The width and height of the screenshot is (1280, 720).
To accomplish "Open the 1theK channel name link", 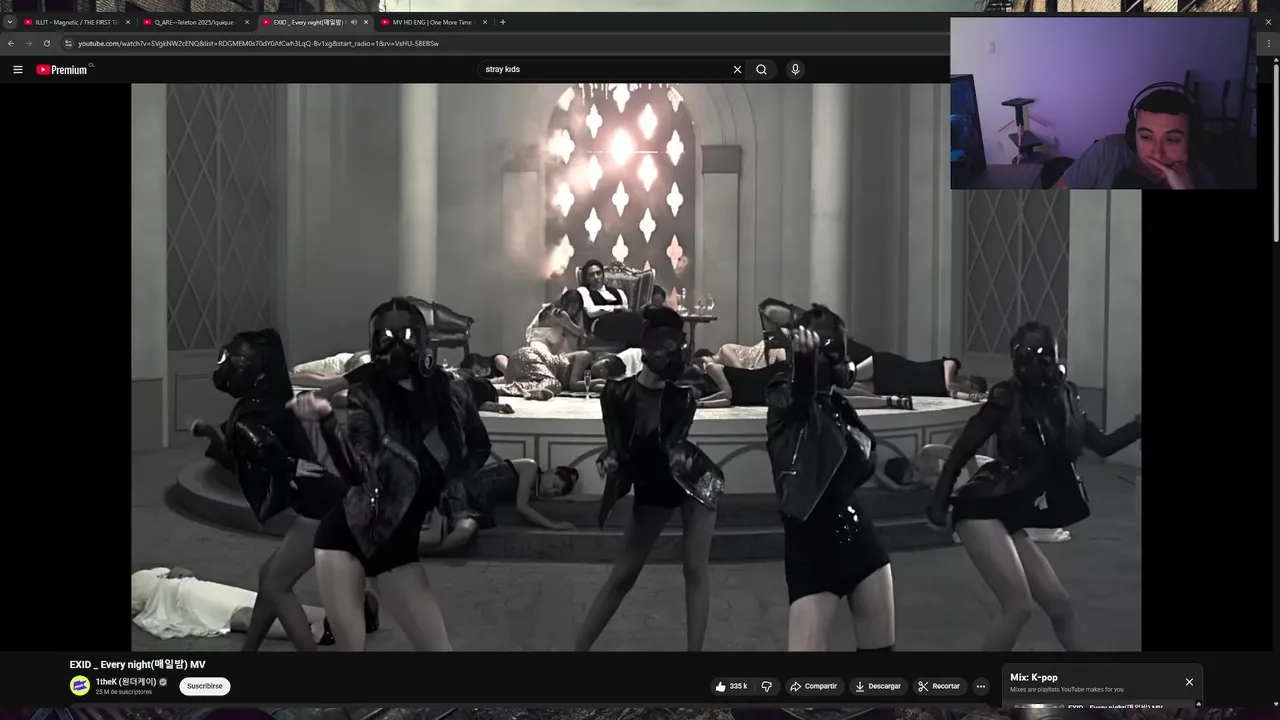I will click(x=126, y=682).
